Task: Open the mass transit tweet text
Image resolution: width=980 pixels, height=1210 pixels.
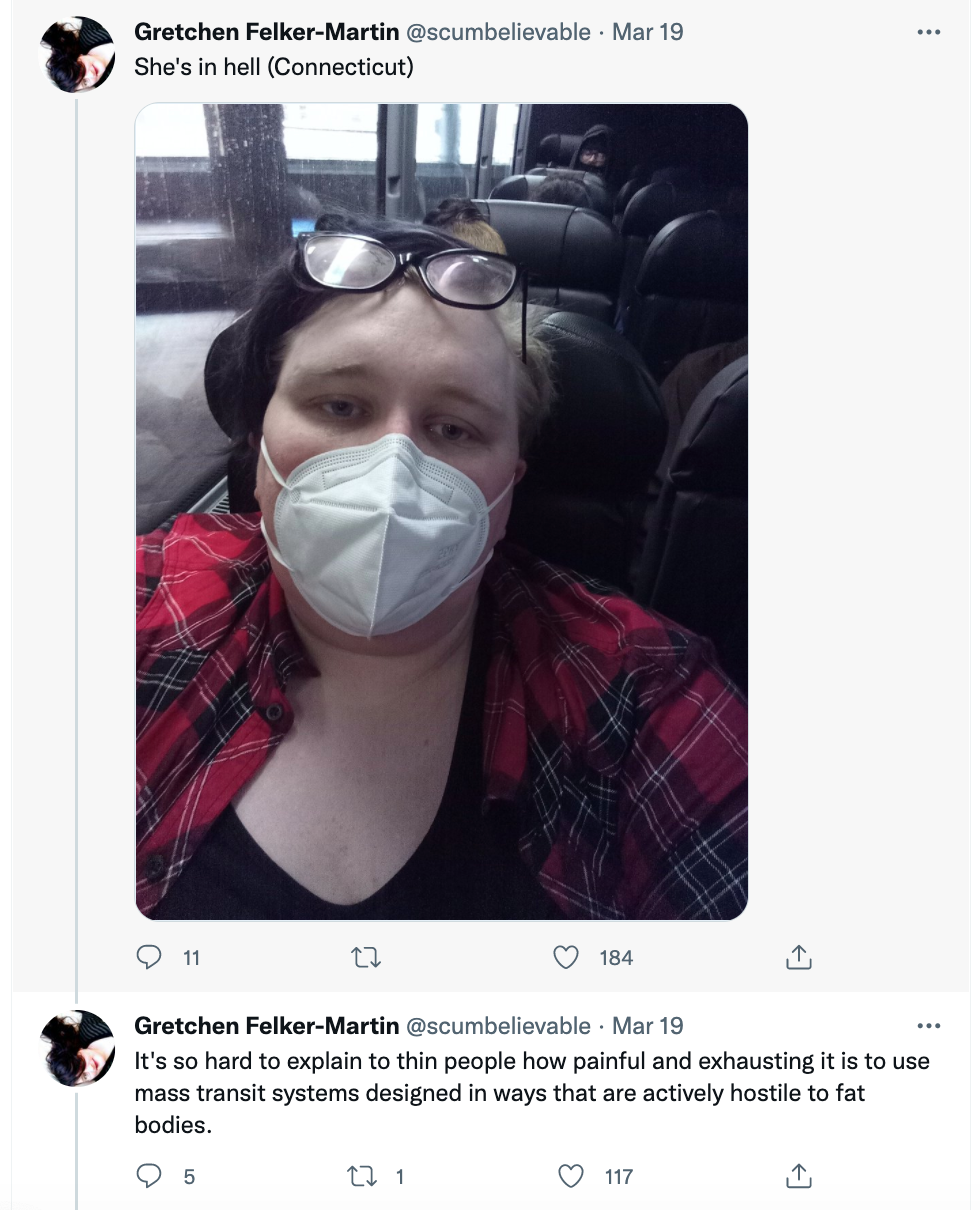Action: click(532, 1093)
